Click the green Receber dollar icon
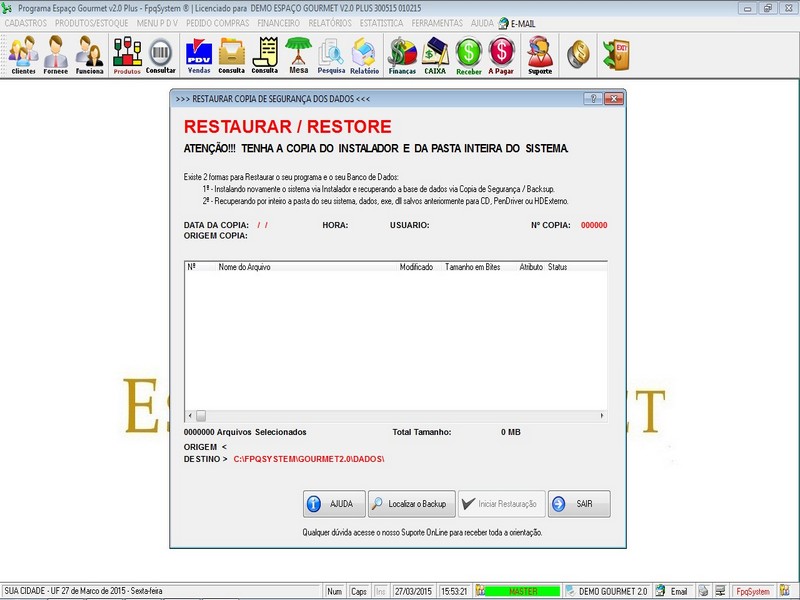Screen dimensions: 800x600 (469, 55)
